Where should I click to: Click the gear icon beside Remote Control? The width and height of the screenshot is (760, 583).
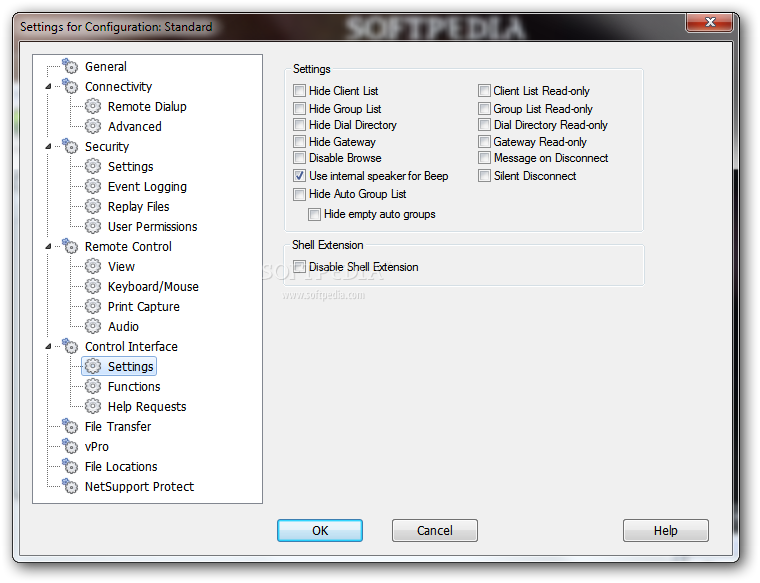(70, 246)
